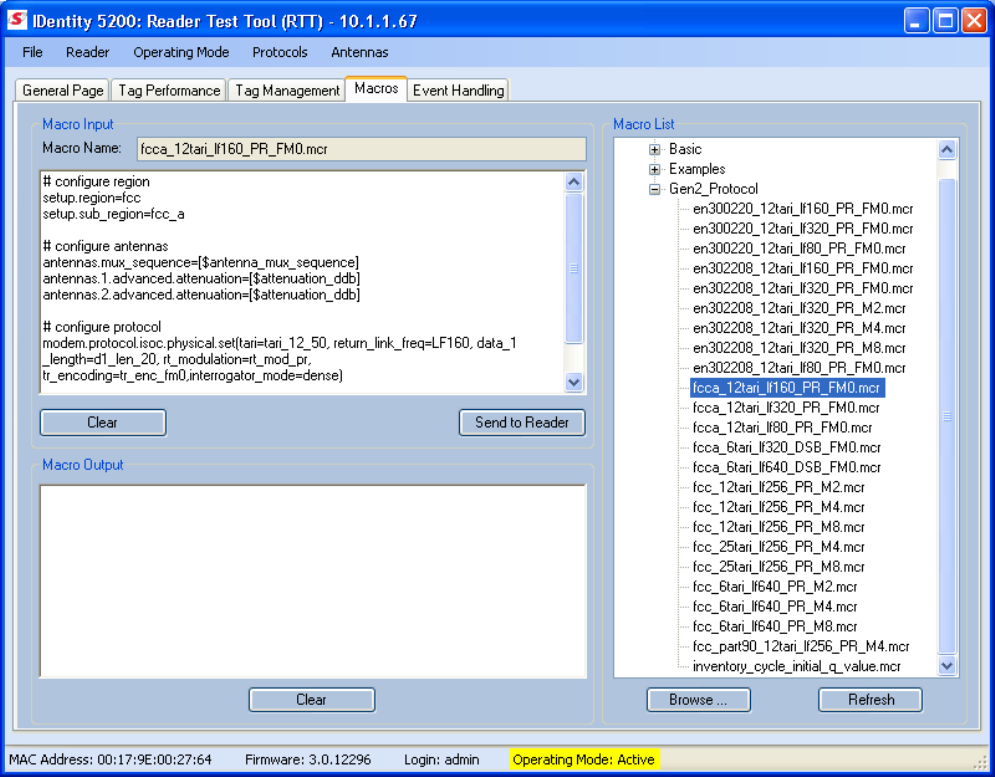Click the Macro List scrollbar thumb
This screenshot has width=995, height=777.
tap(947, 416)
